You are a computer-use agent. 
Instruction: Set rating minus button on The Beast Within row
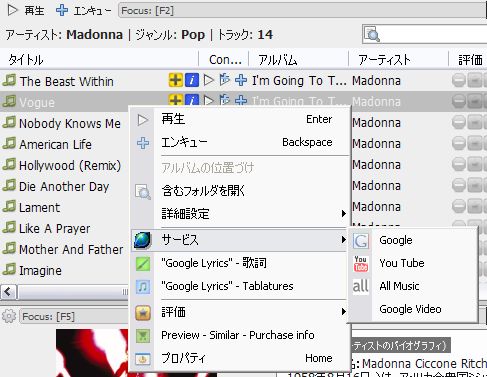(x=459, y=80)
